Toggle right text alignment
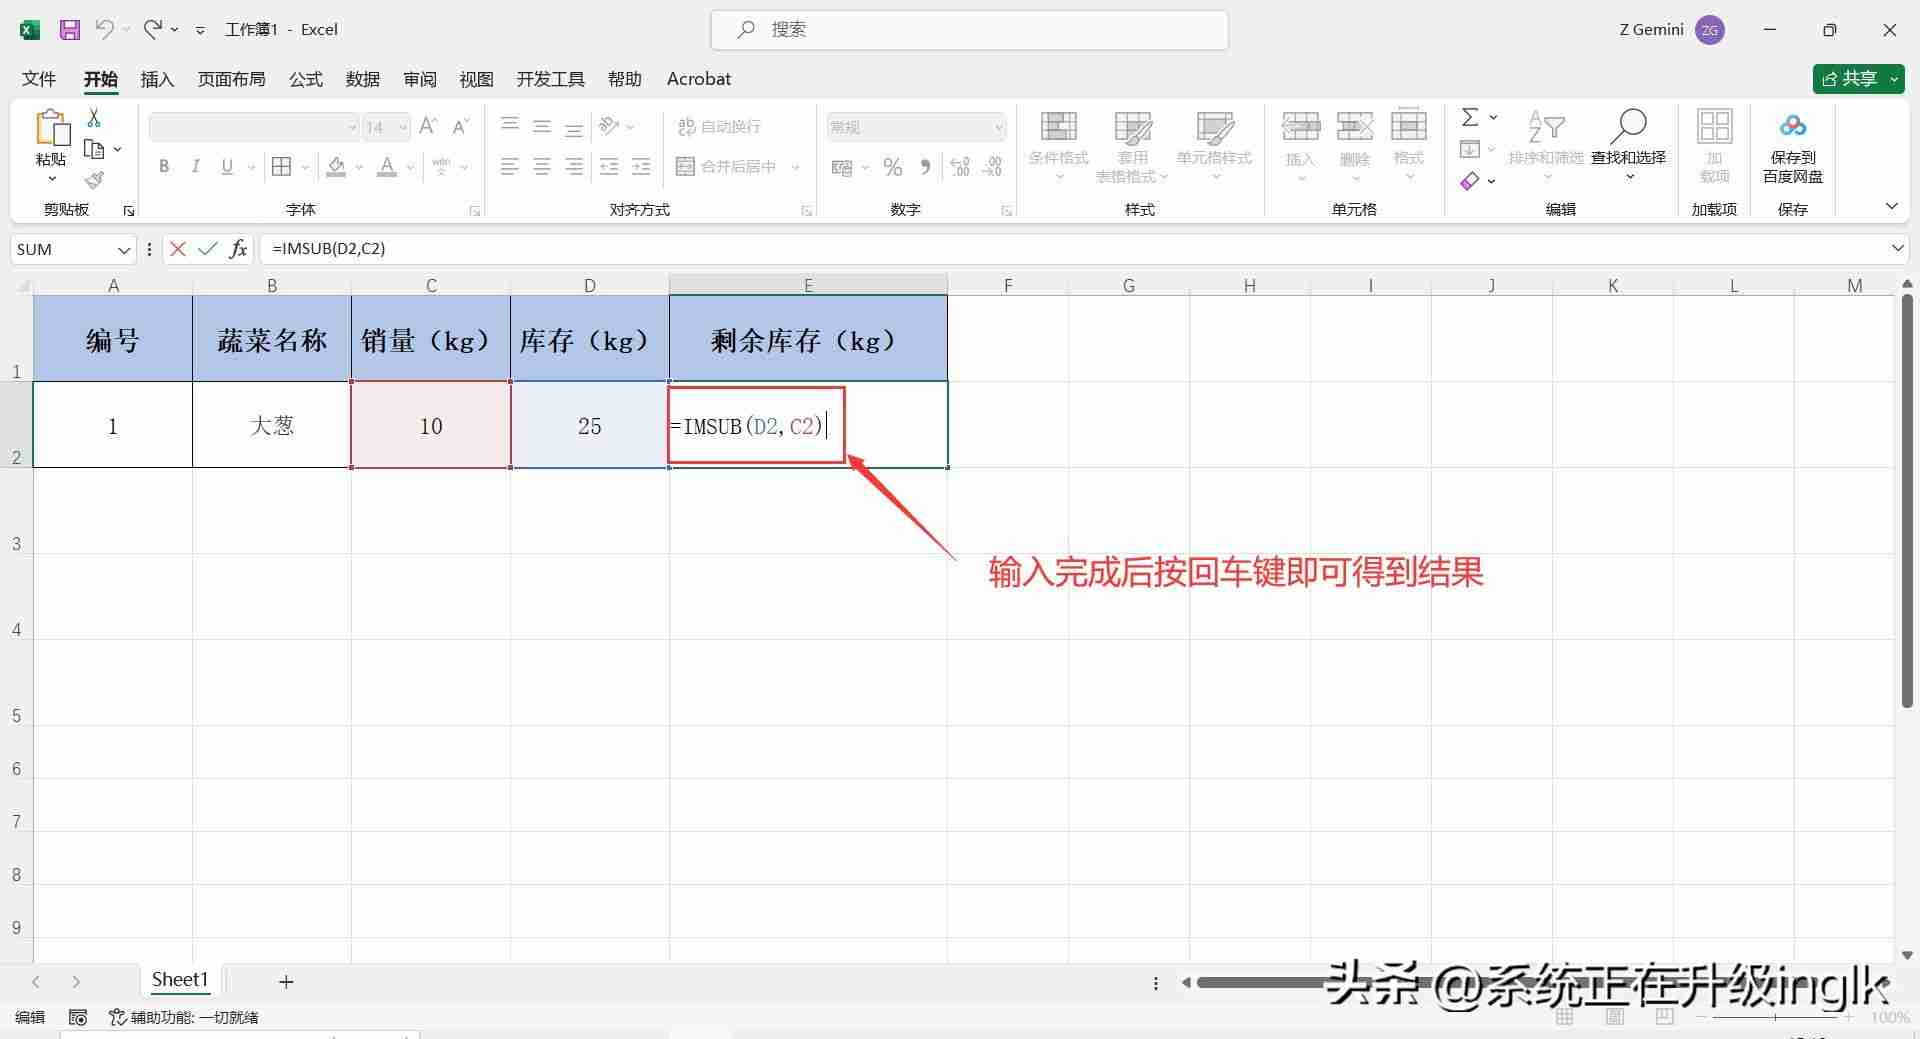This screenshot has width=1920, height=1039. [574, 167]
